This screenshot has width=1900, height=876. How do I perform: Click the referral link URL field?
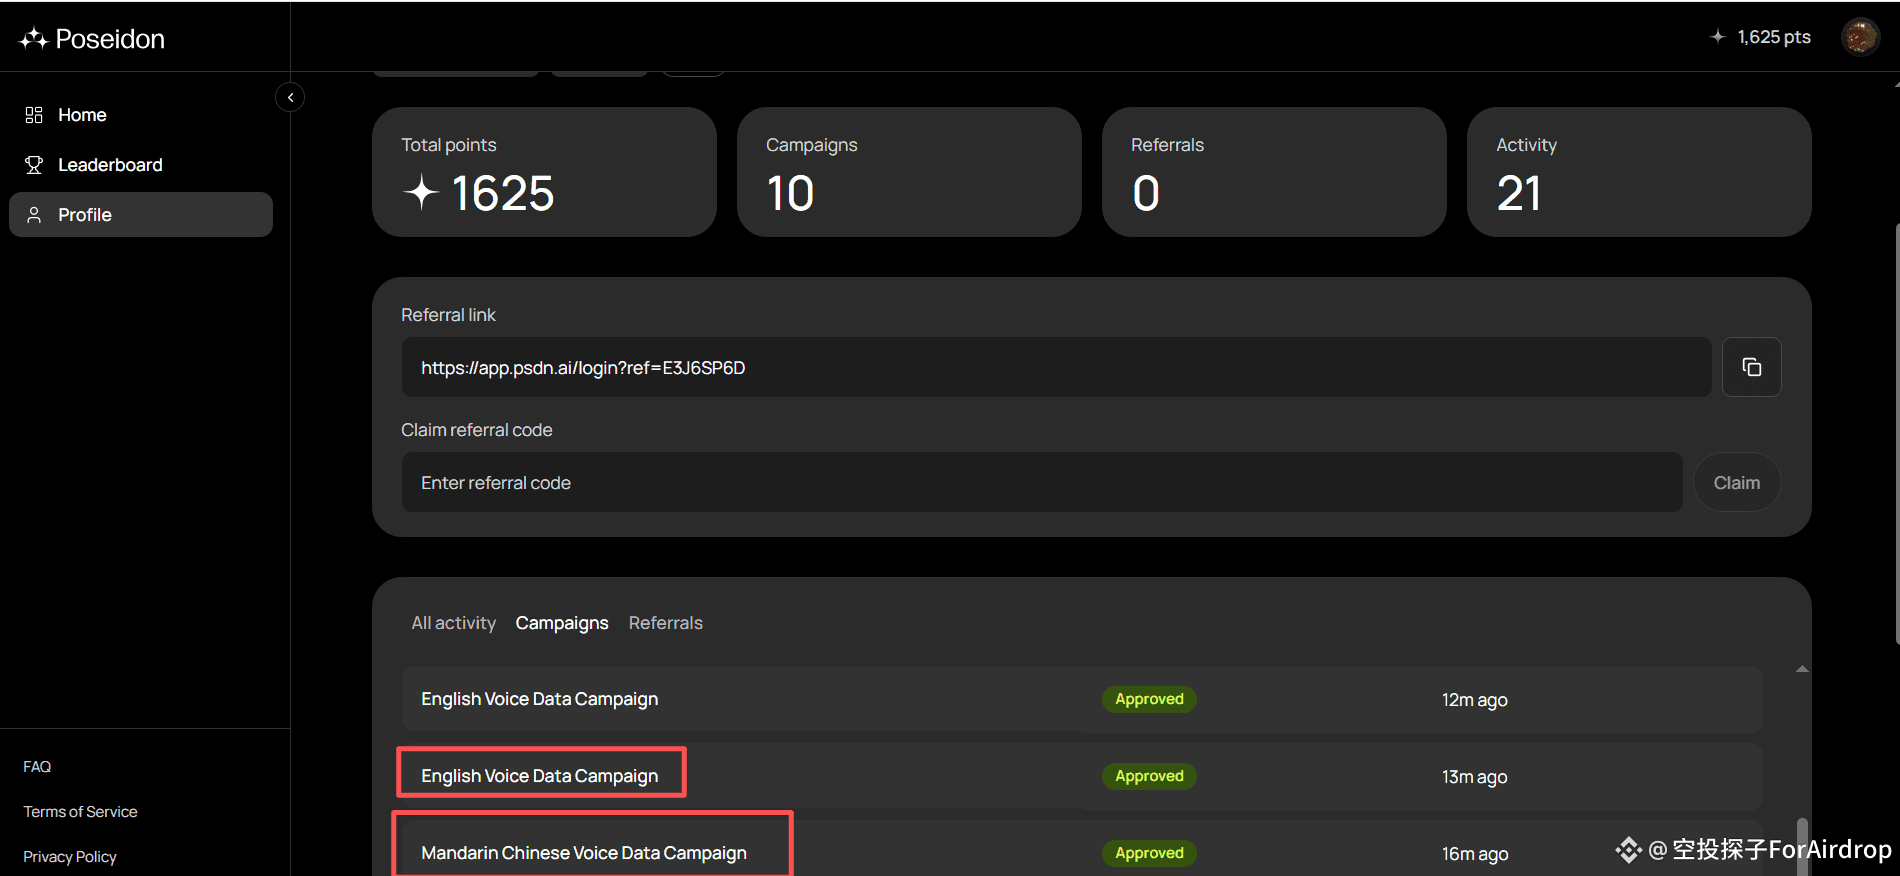1057,367
